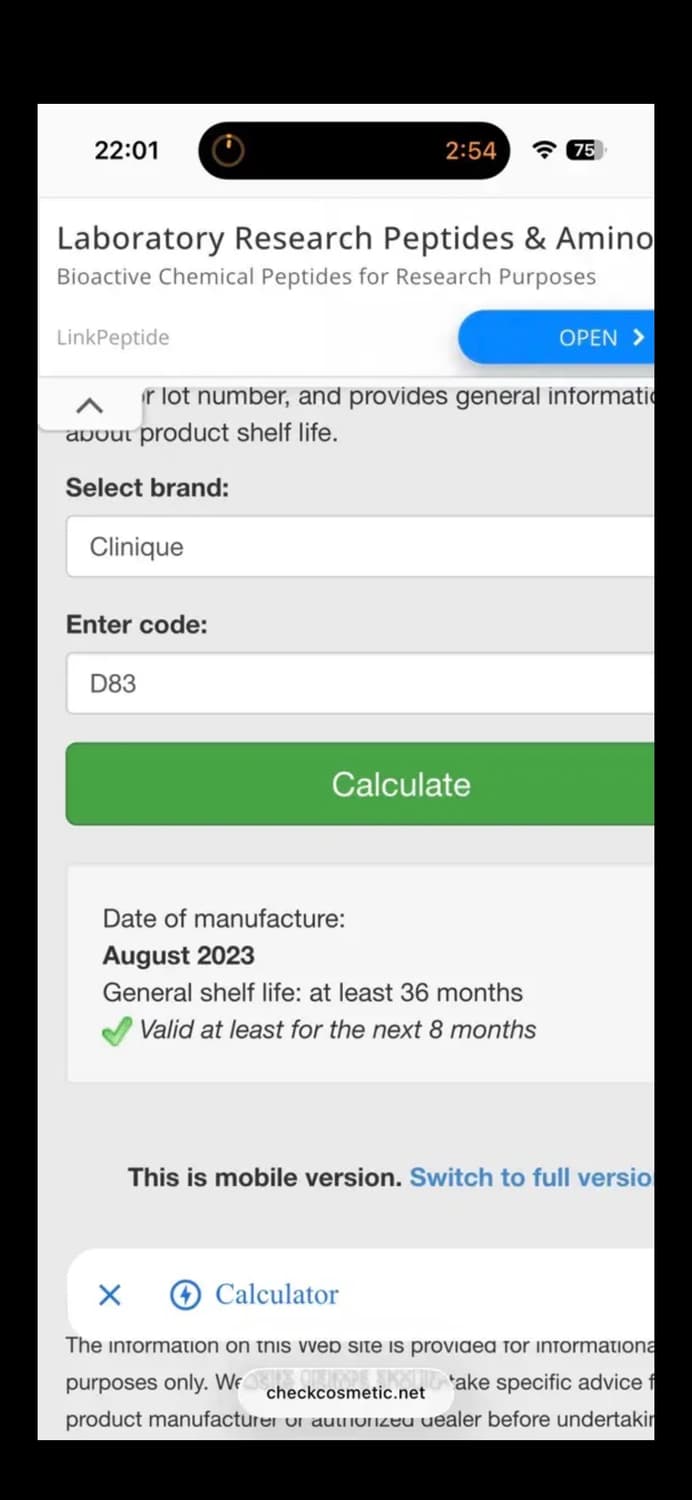Image resolution: width=692 pixels, height=1500 pixels.
Task: Tap the Wi-Fi status icon
Action: click(544, 151)
